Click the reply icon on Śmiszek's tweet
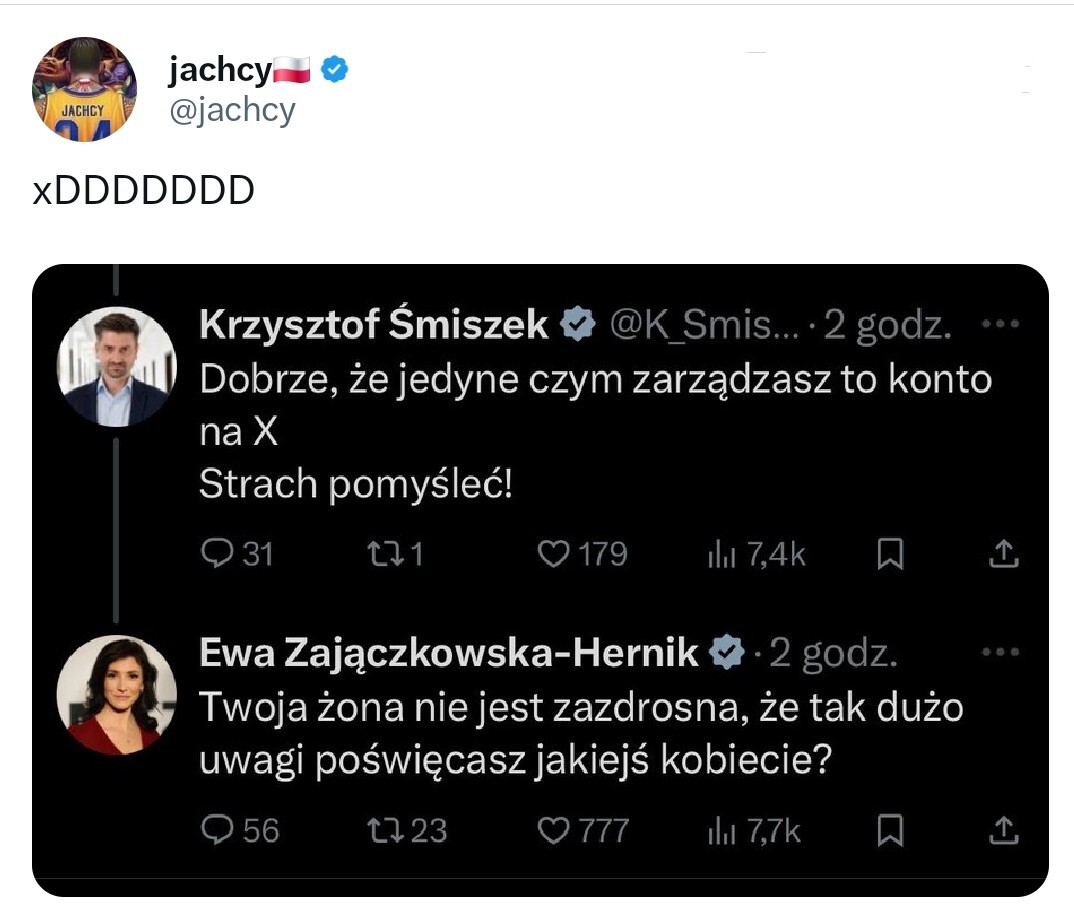The height and width of the screenshot is (919, 1074). [x=217, y=554]
